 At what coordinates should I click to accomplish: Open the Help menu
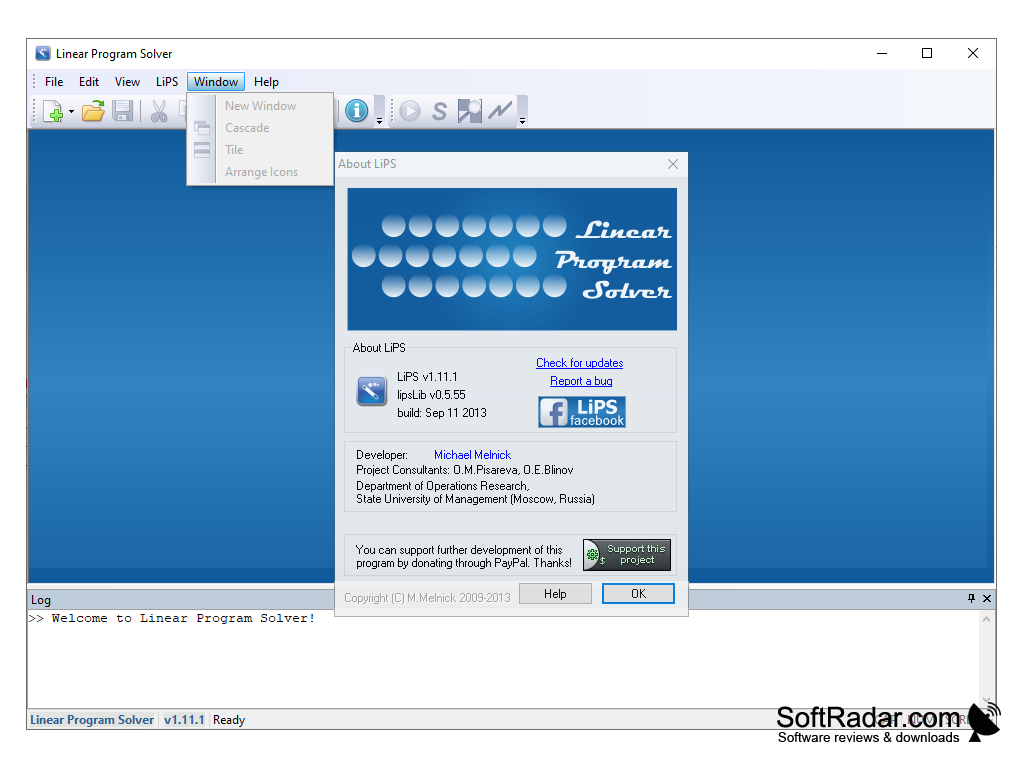266,82
